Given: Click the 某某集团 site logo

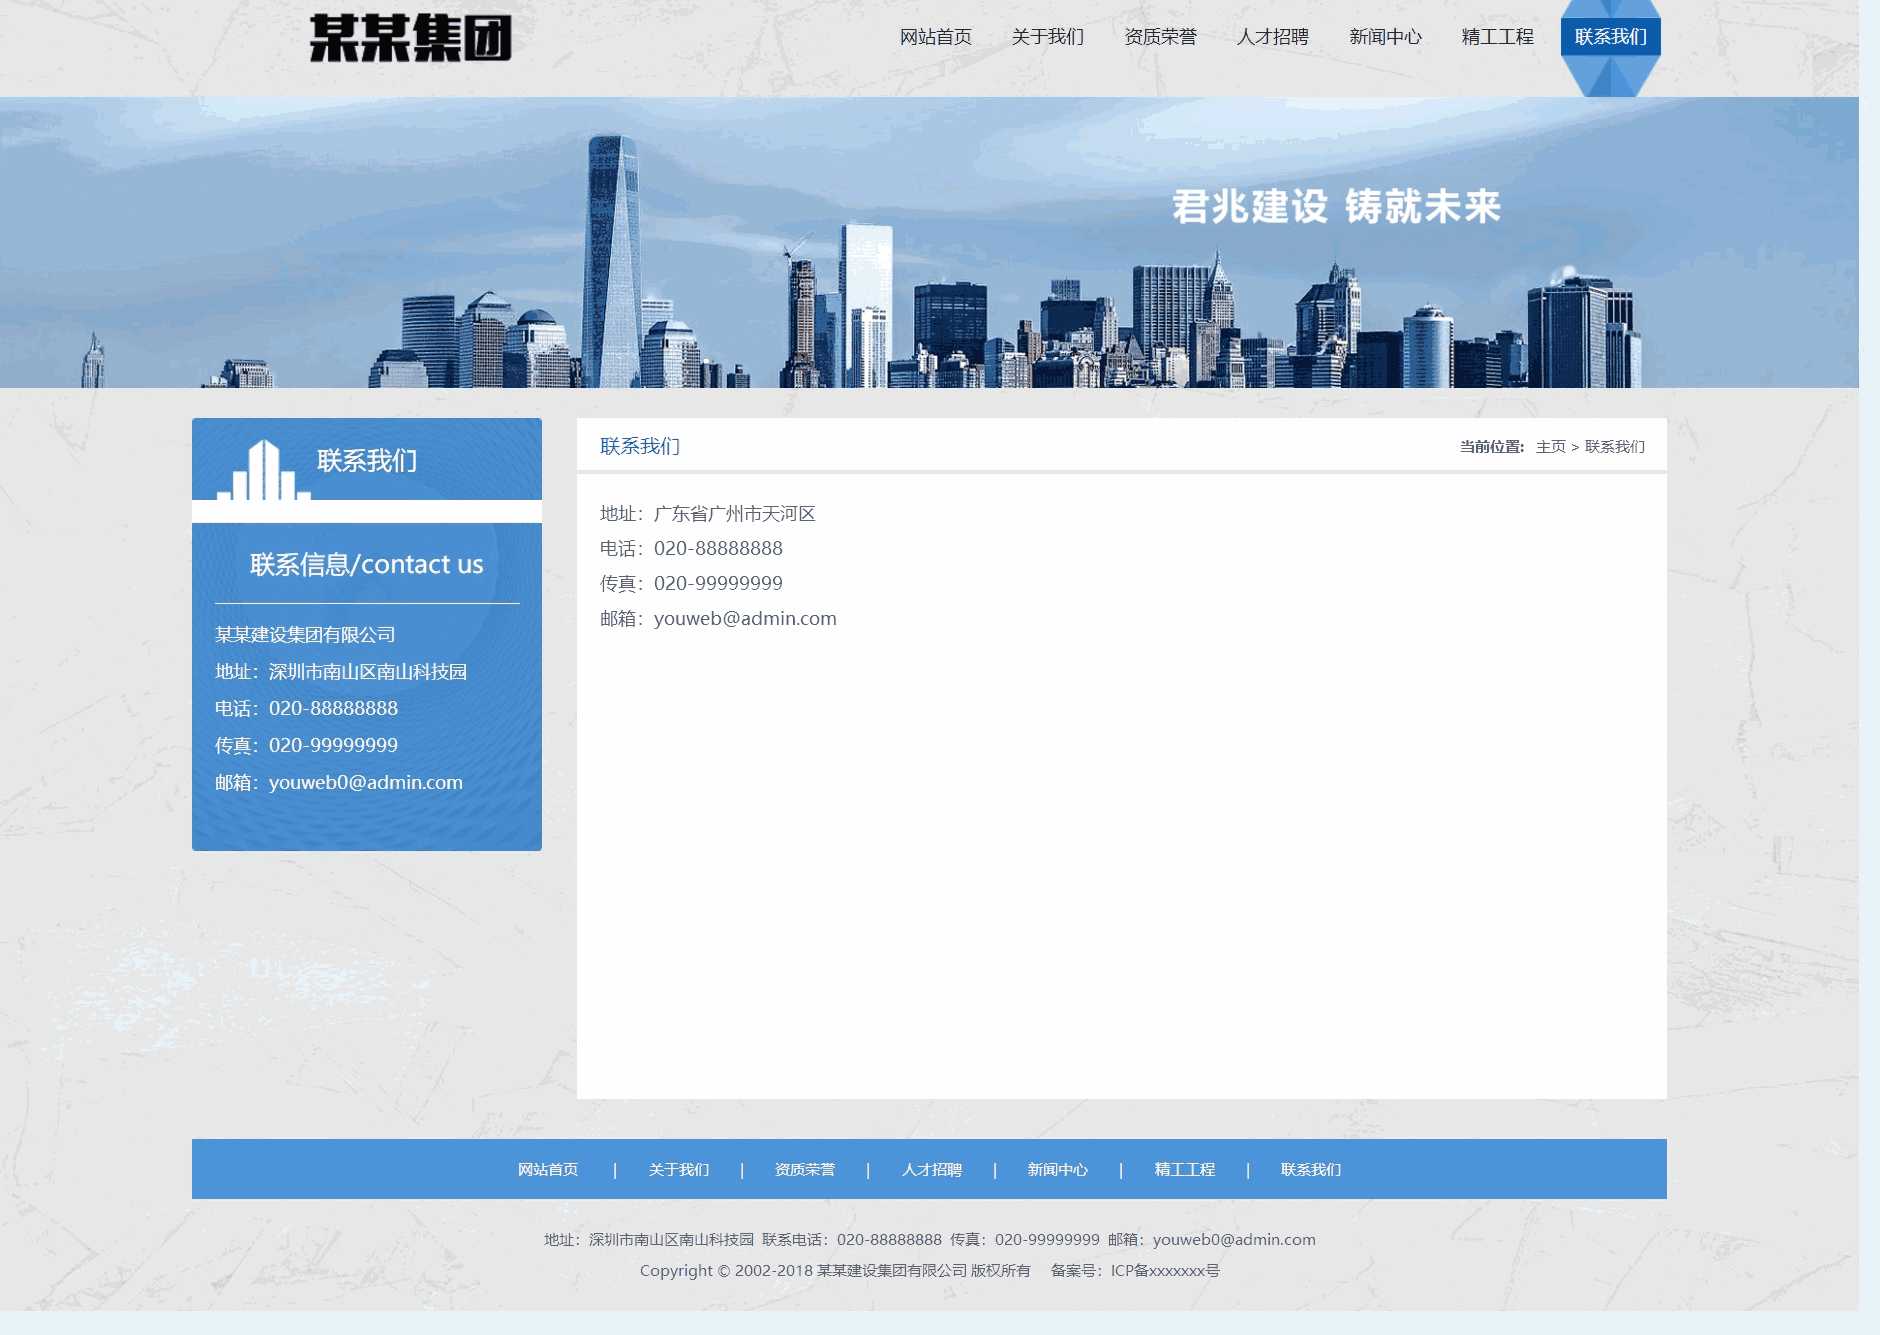Looking at the screenshot, I should [410, 38].
